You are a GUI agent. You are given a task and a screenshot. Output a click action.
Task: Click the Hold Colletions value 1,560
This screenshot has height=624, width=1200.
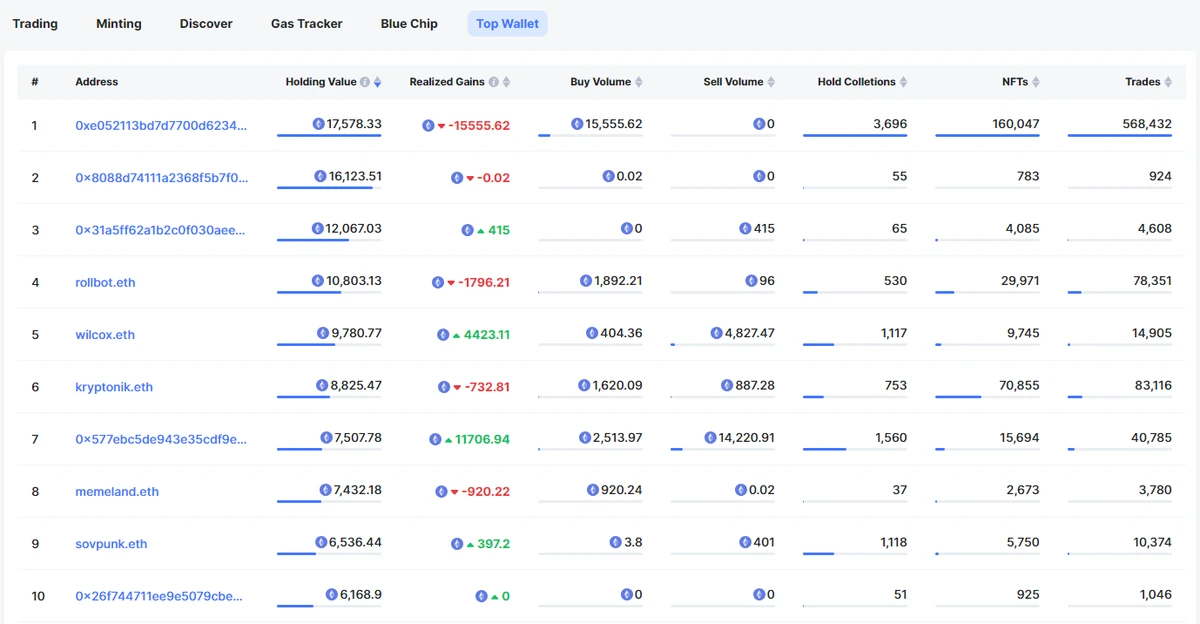point(890,438)
